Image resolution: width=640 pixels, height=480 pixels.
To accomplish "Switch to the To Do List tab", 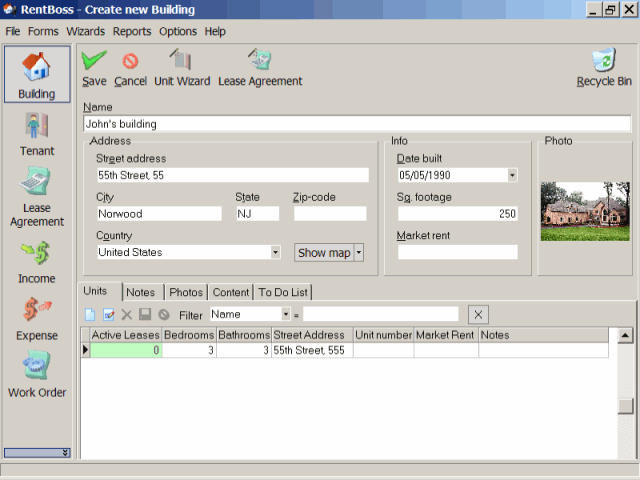I will pos(283,292).
